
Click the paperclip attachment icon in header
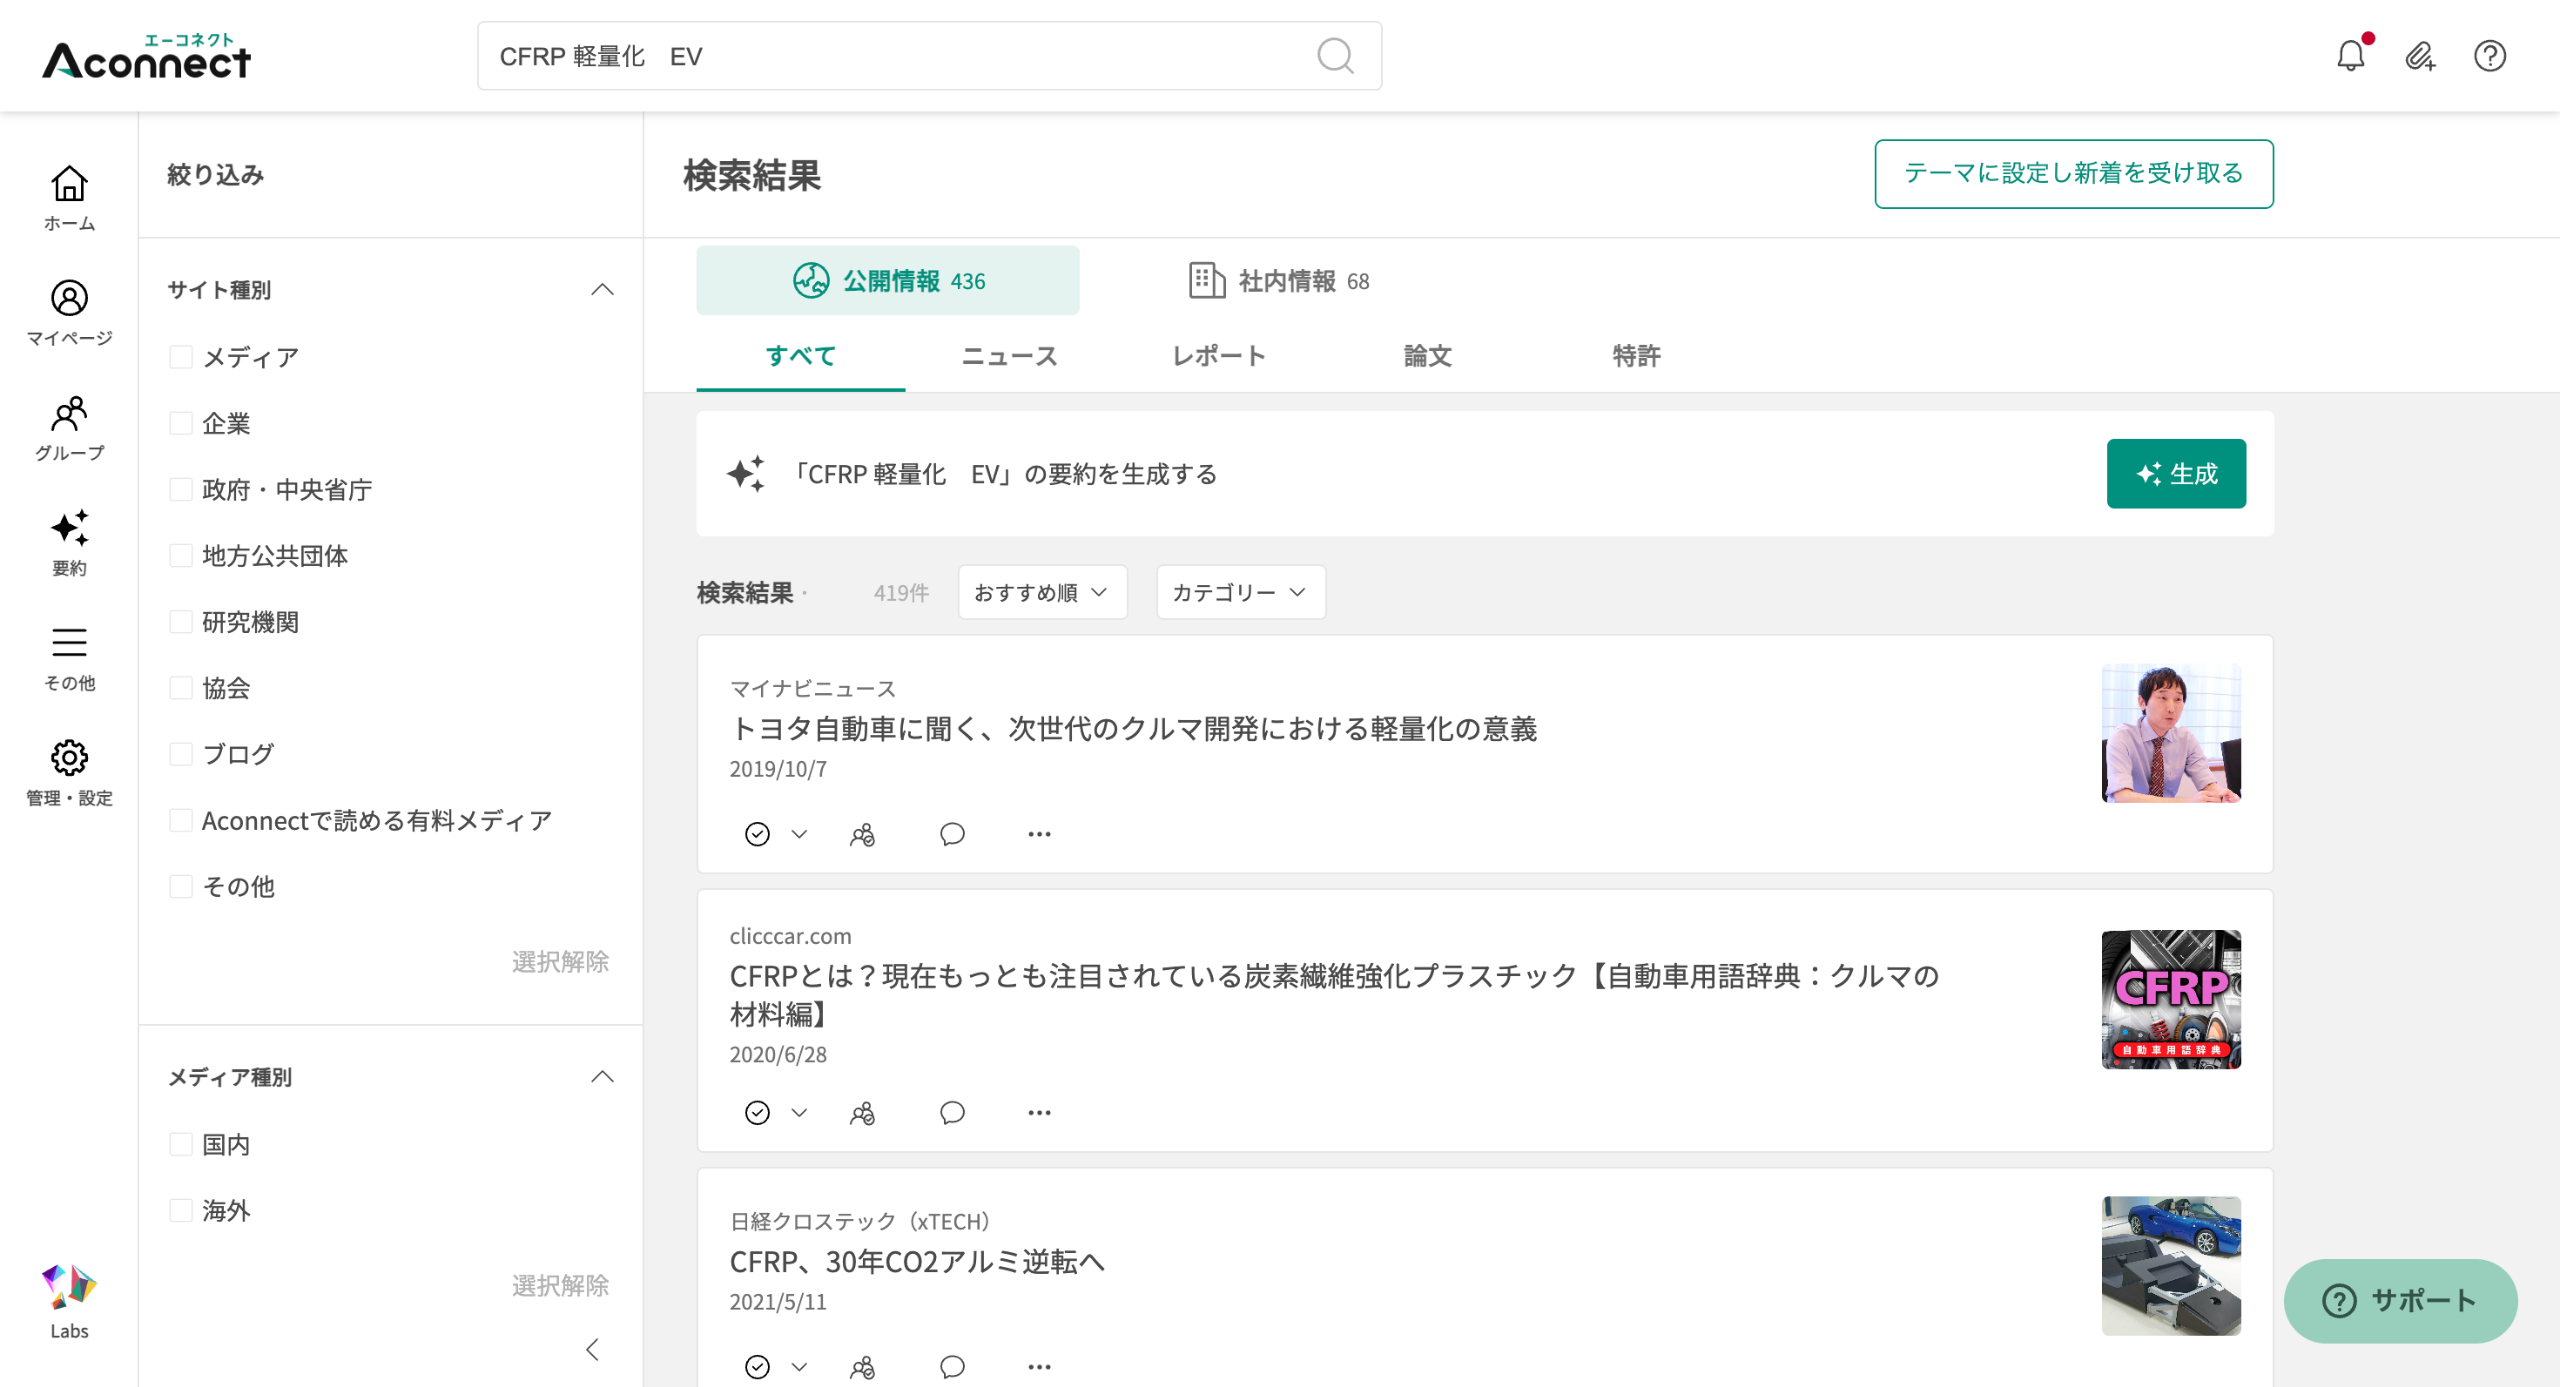(x=2419, y=56)
